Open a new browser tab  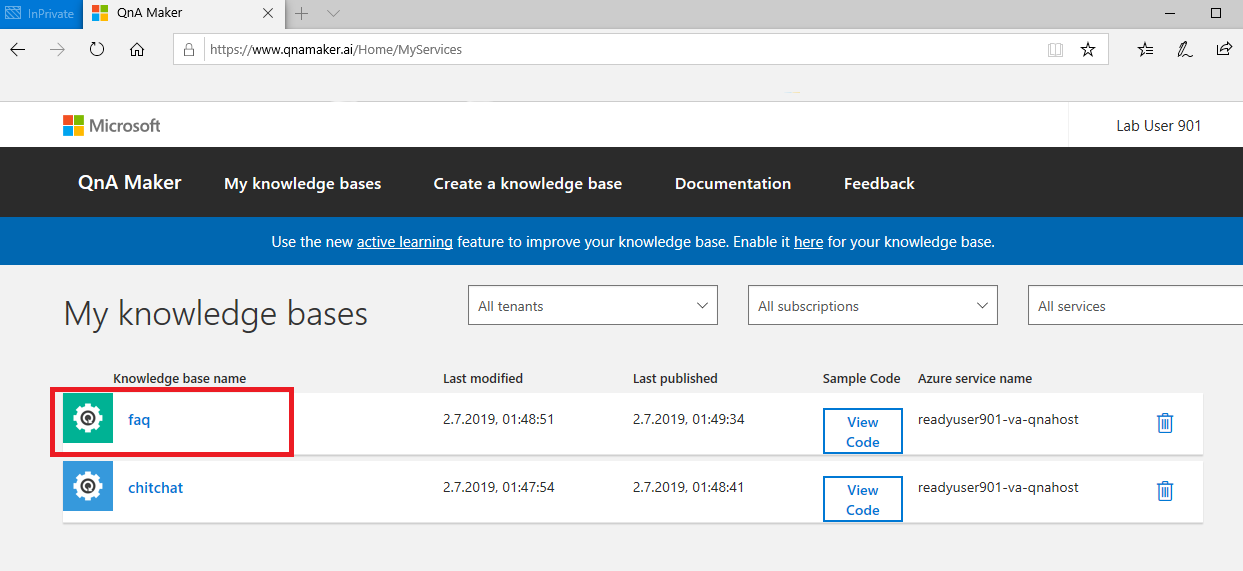[x=301, y=13]
